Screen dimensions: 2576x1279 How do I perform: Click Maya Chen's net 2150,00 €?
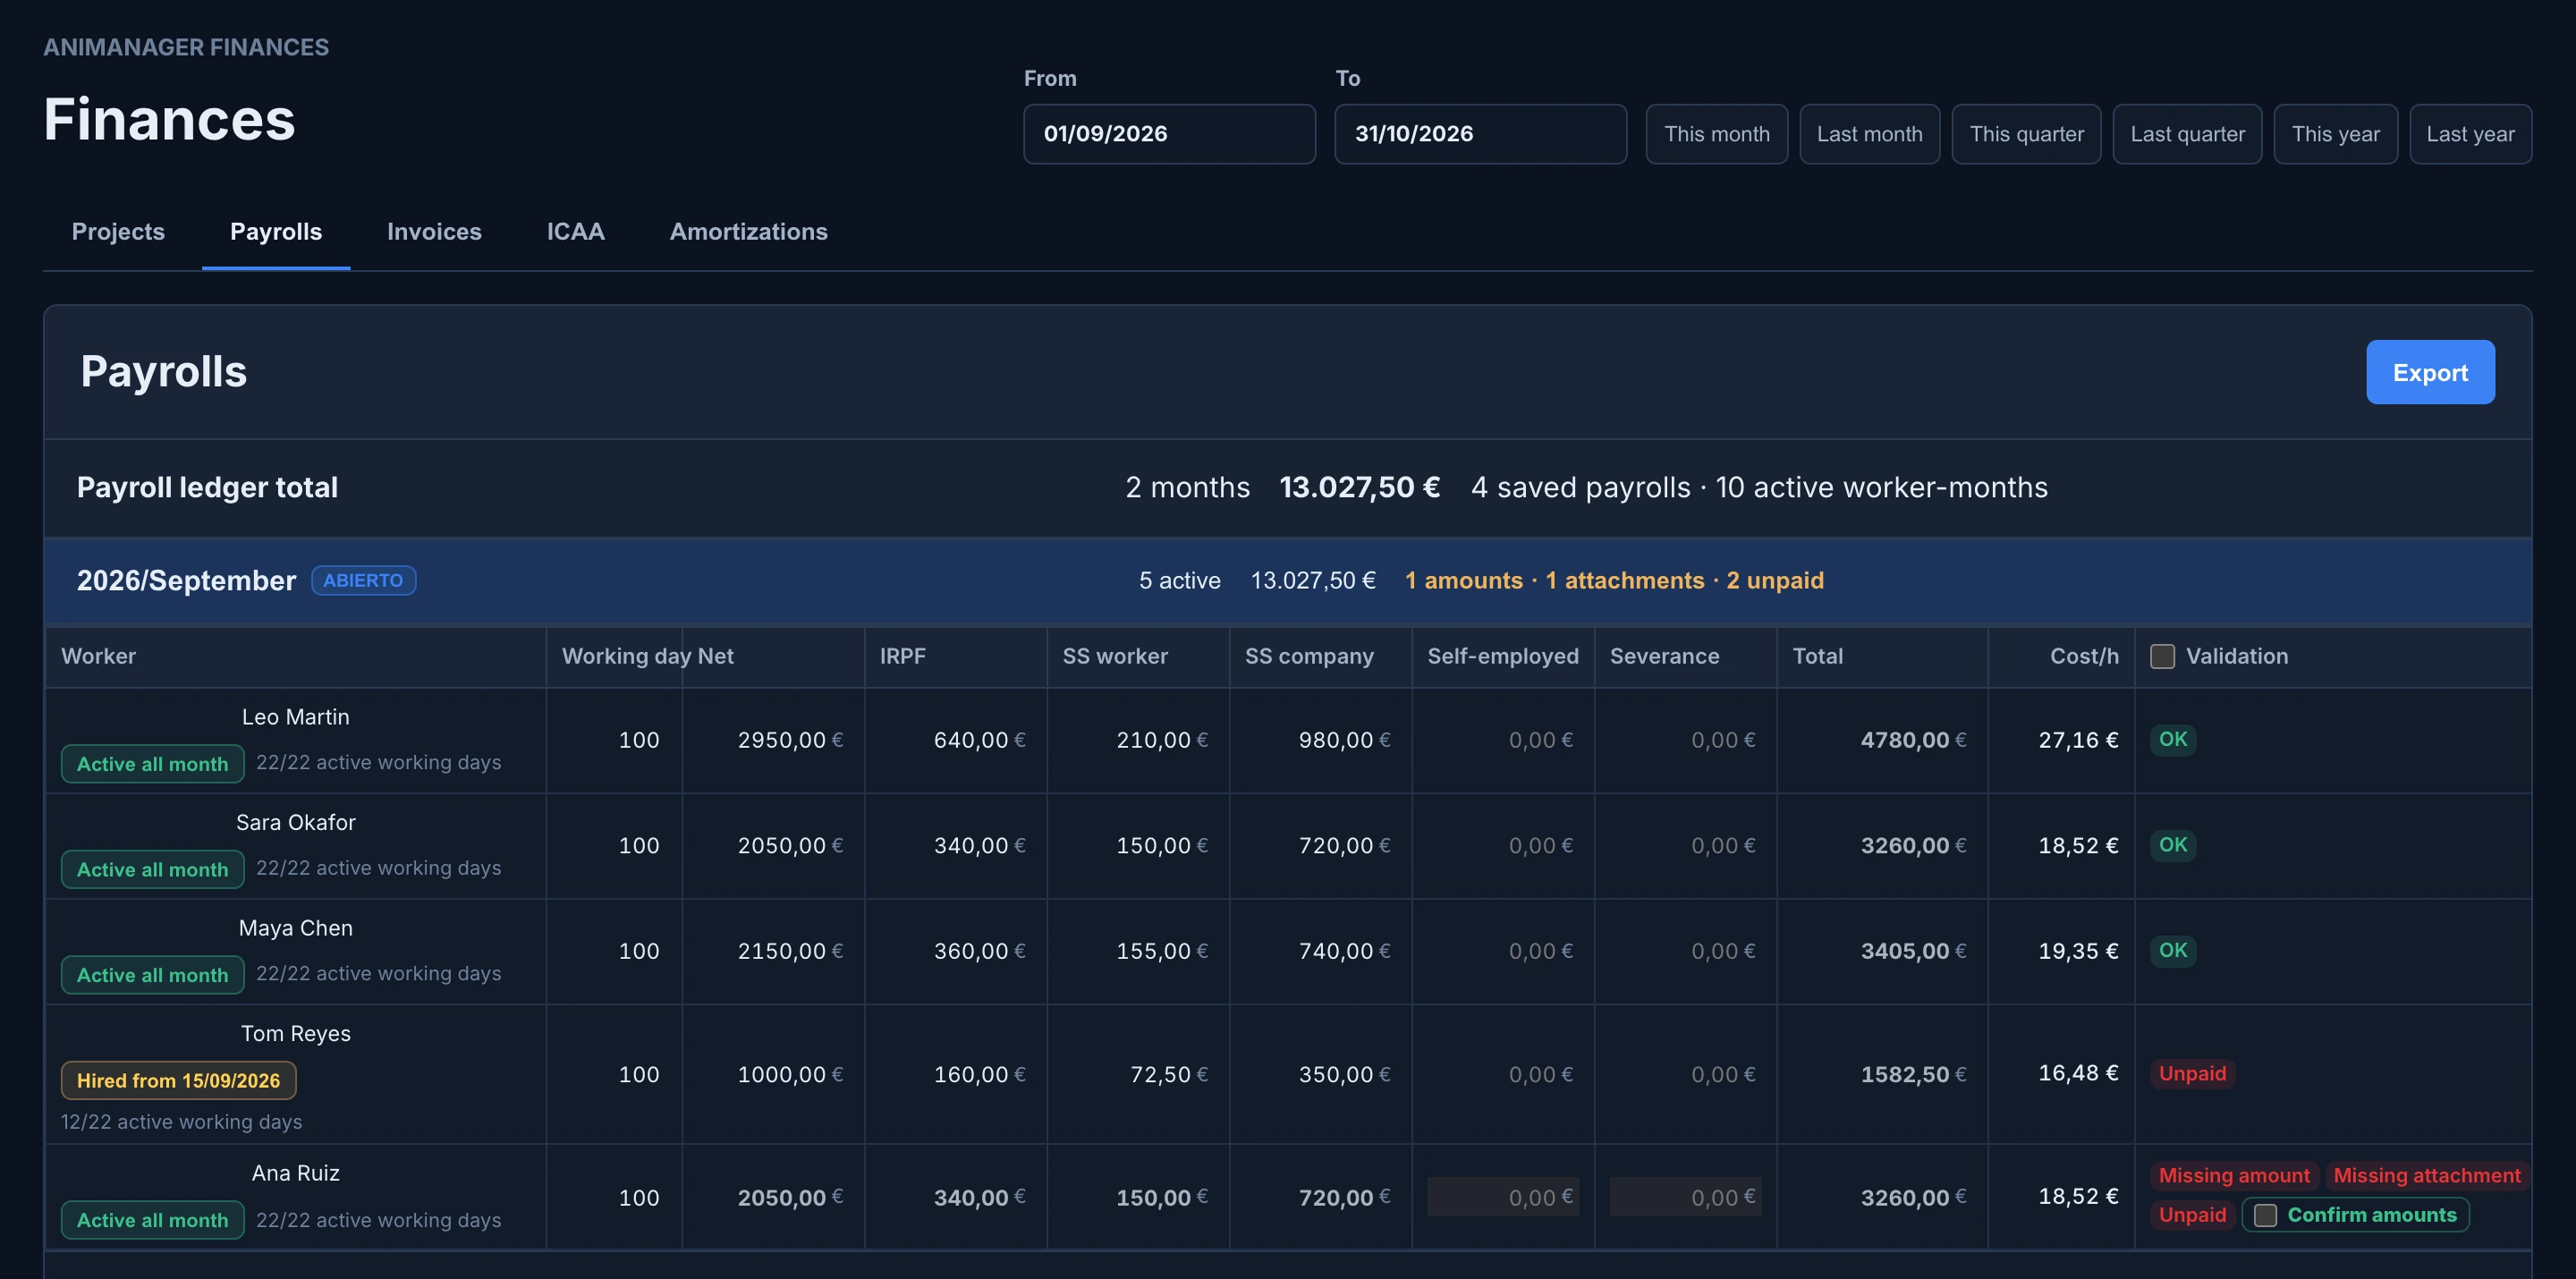pyautogui.click(x=790, y=951)
